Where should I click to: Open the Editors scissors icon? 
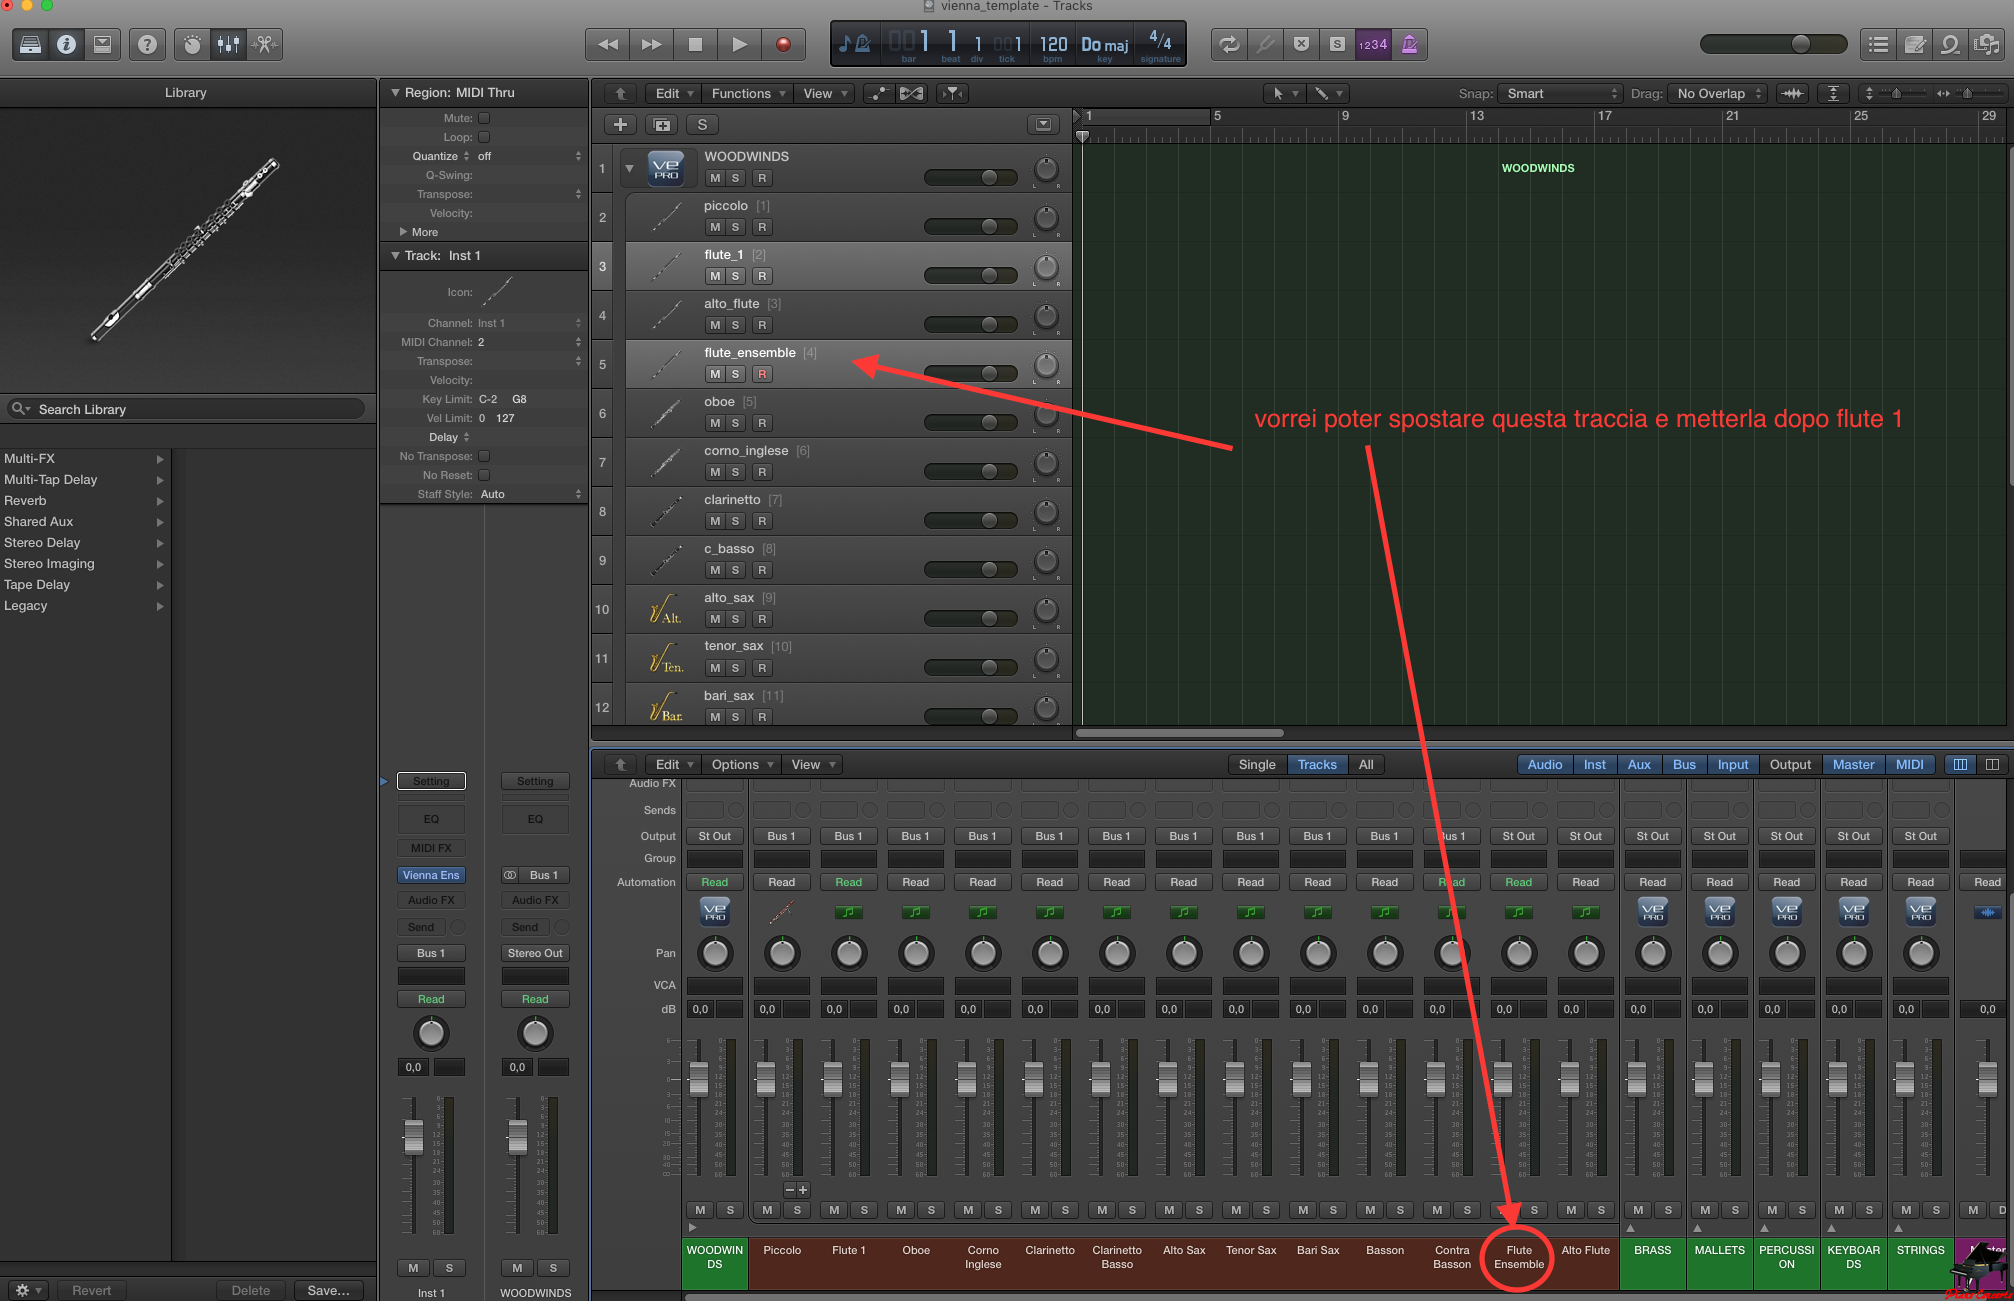264,44
